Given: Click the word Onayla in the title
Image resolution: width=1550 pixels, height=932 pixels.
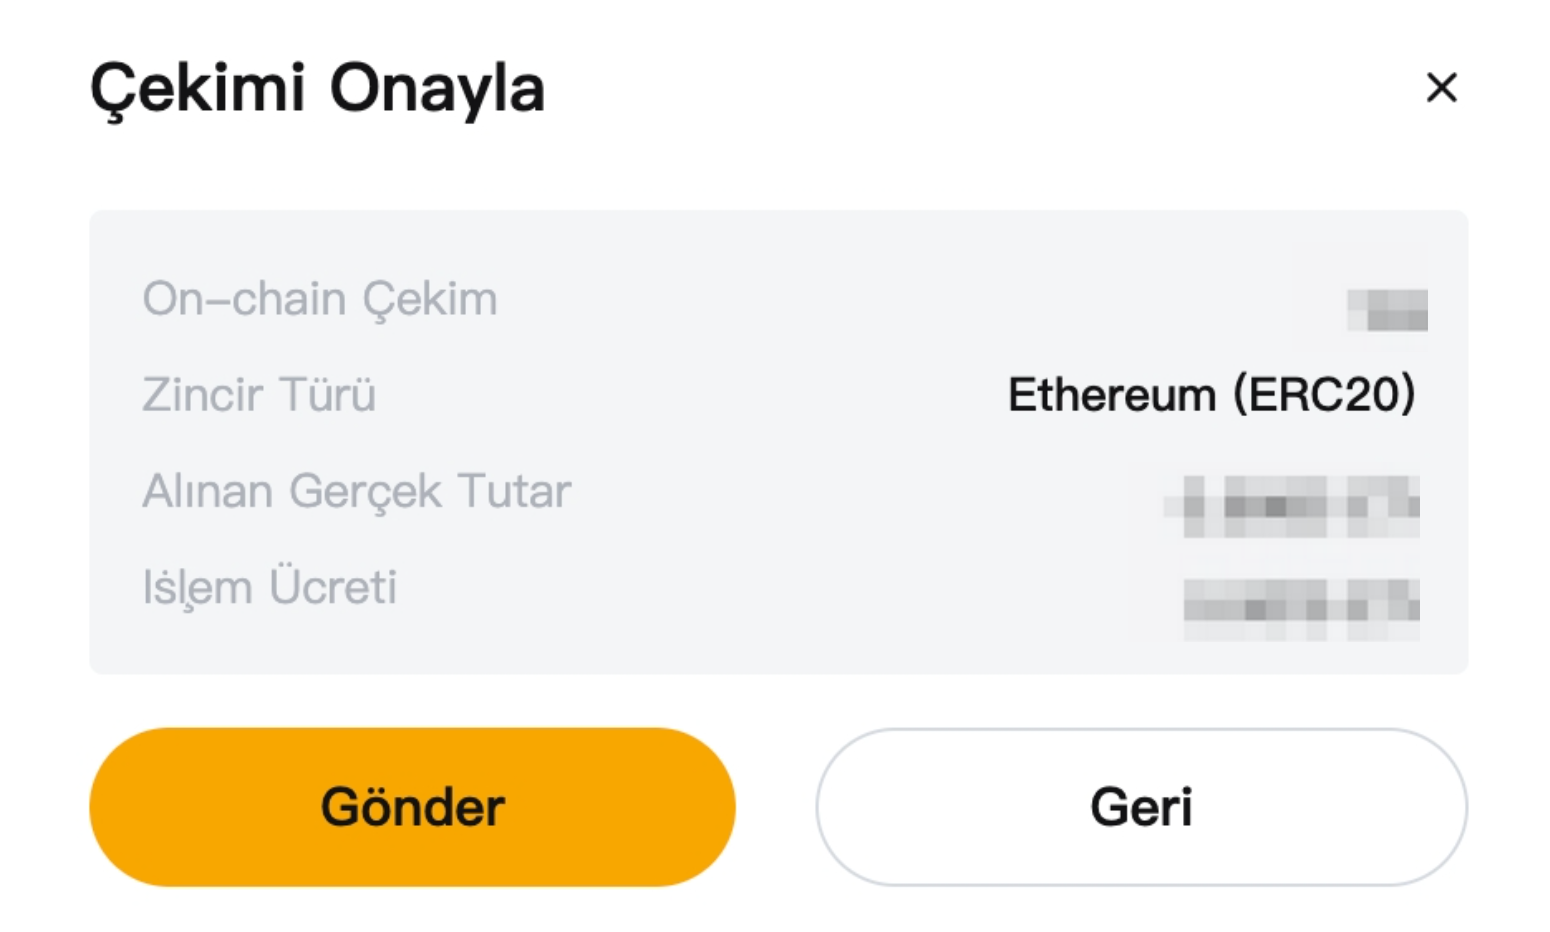Looking at the screenshot, I should pos(437,89).
